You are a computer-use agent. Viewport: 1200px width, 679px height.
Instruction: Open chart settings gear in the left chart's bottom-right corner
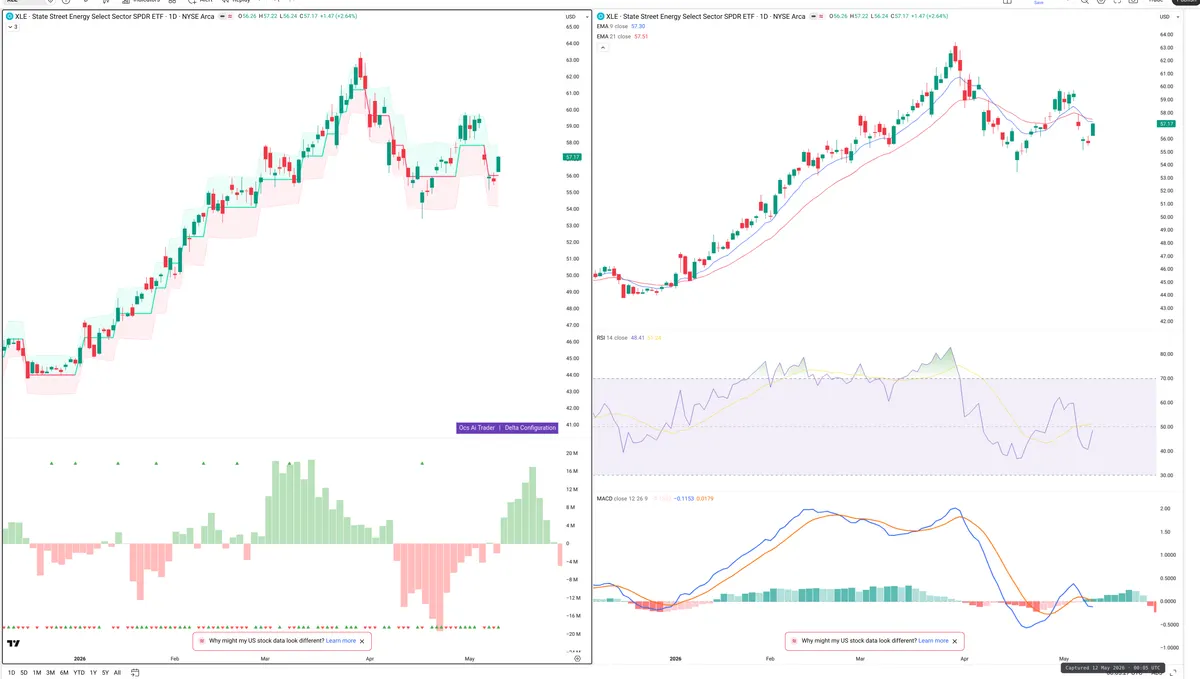tap(577, 659)
